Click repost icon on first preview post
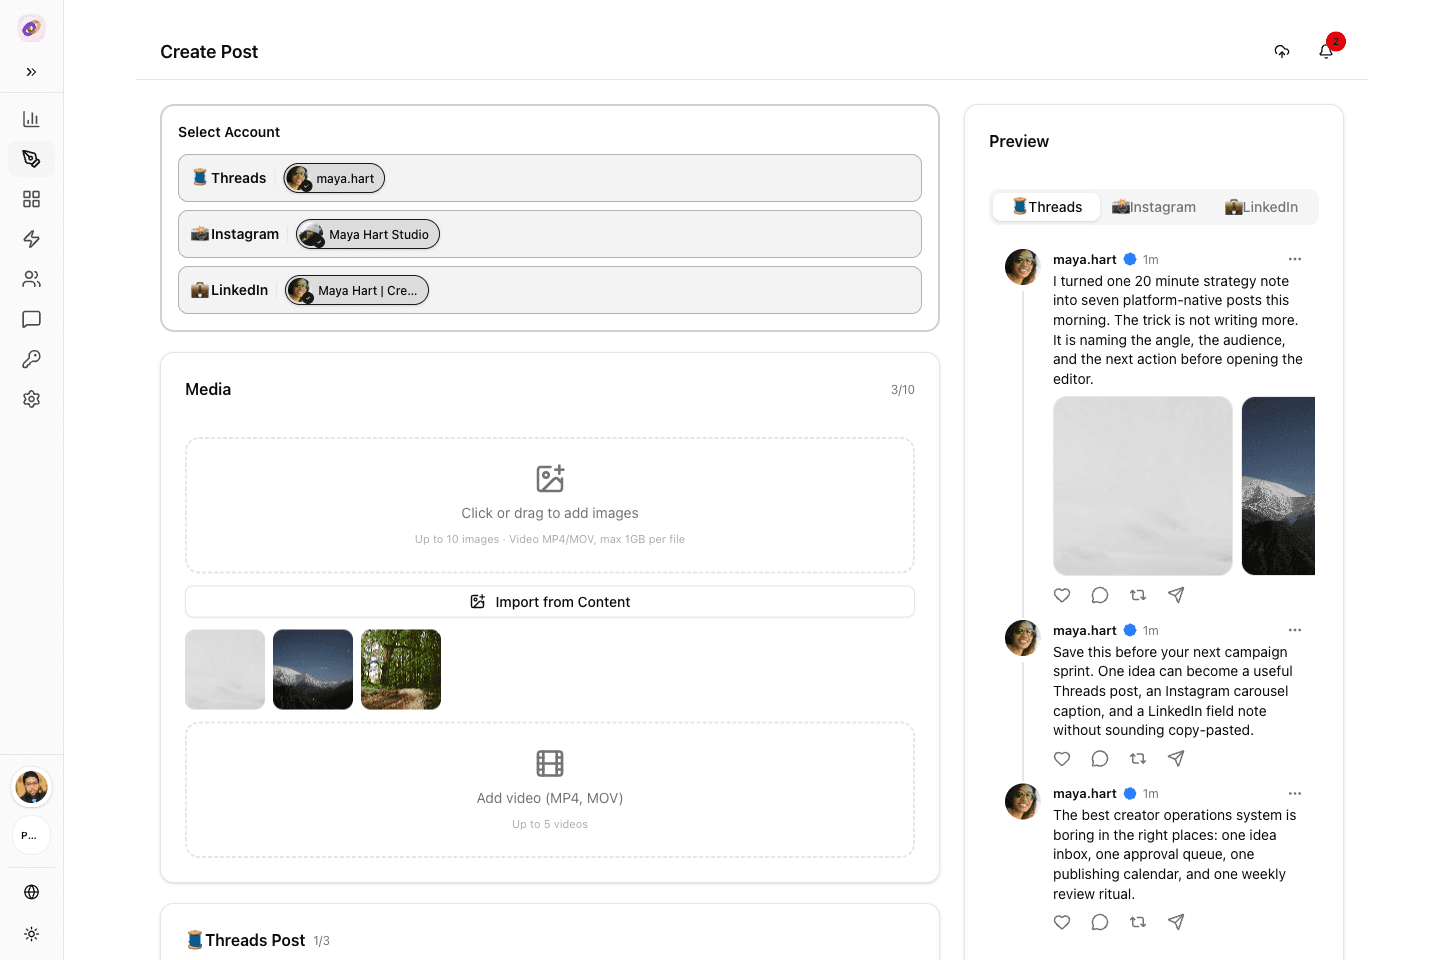The width and height of the screenshot is (1440, 960). click(x=1138, y=595)
